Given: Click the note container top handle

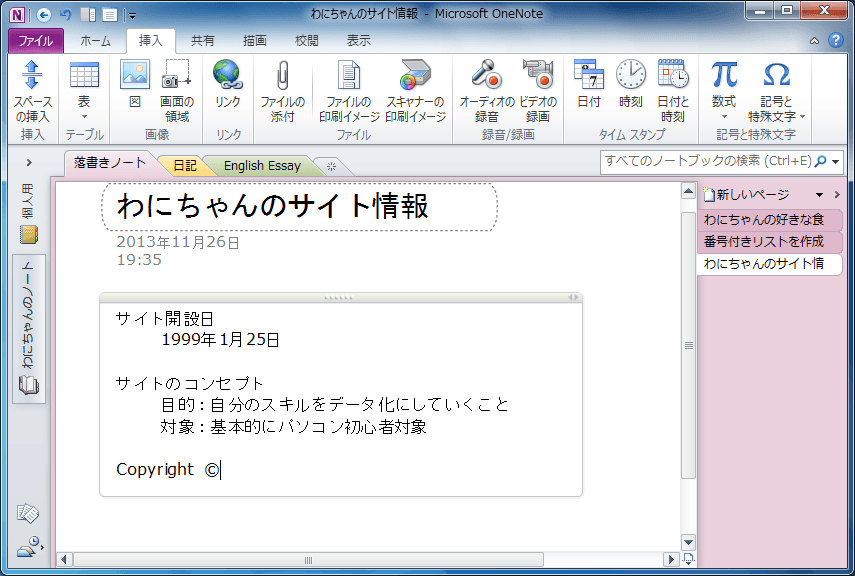Looking at the screenshot, I should point(339,297).
